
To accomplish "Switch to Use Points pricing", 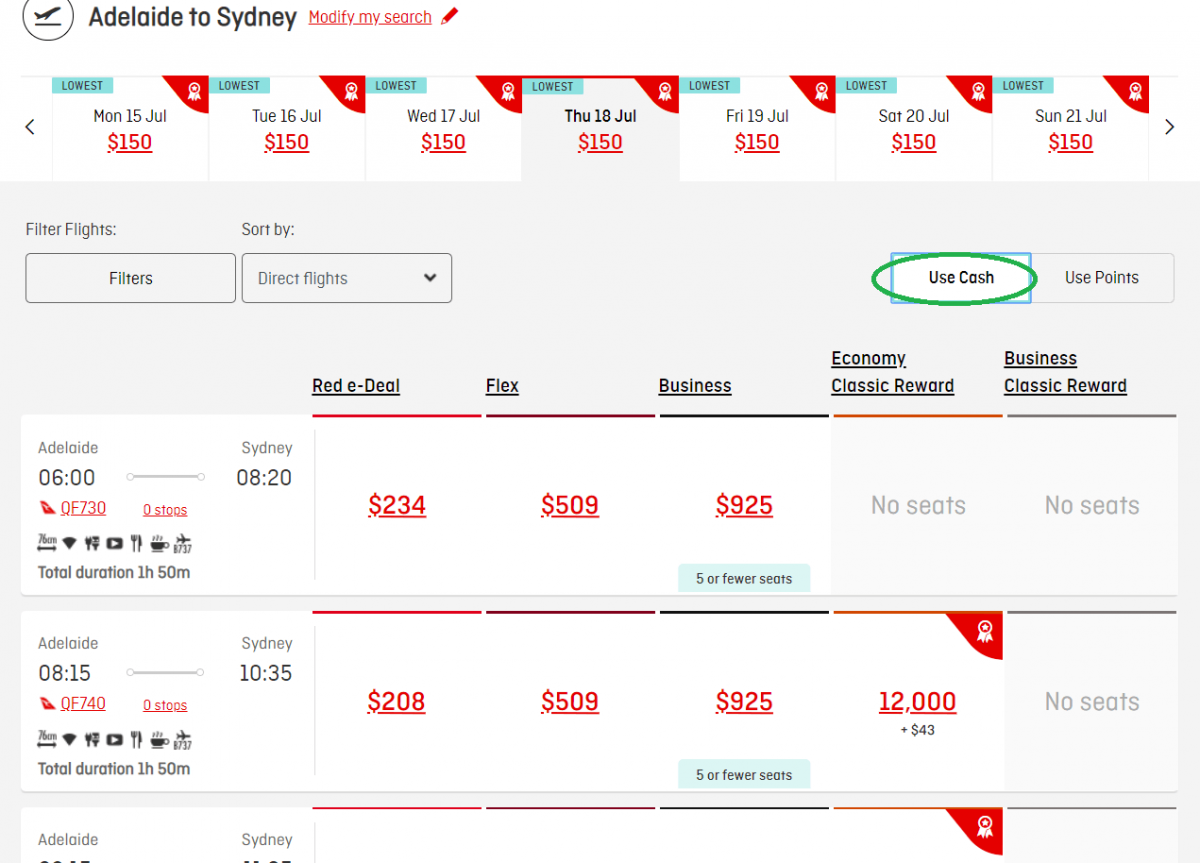I will (x=1102, y=278).
